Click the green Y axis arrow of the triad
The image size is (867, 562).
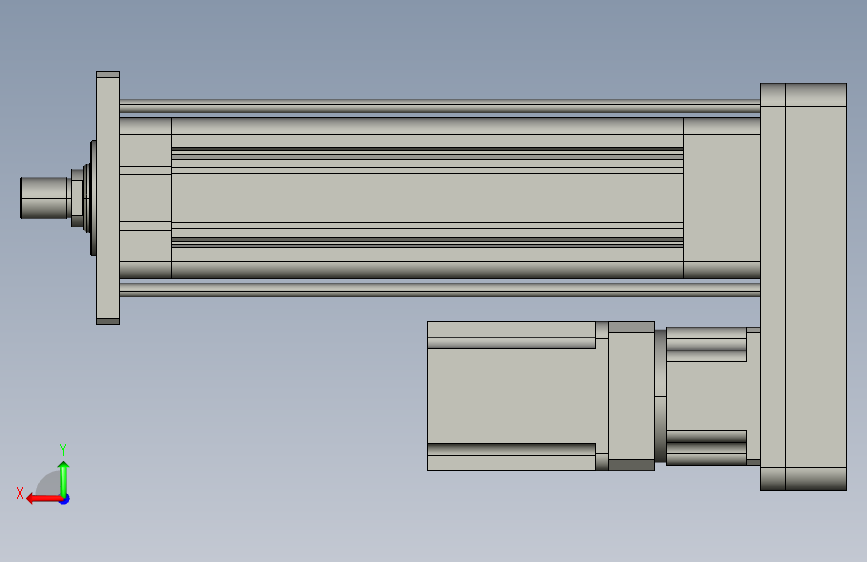[x=64, y=479]
